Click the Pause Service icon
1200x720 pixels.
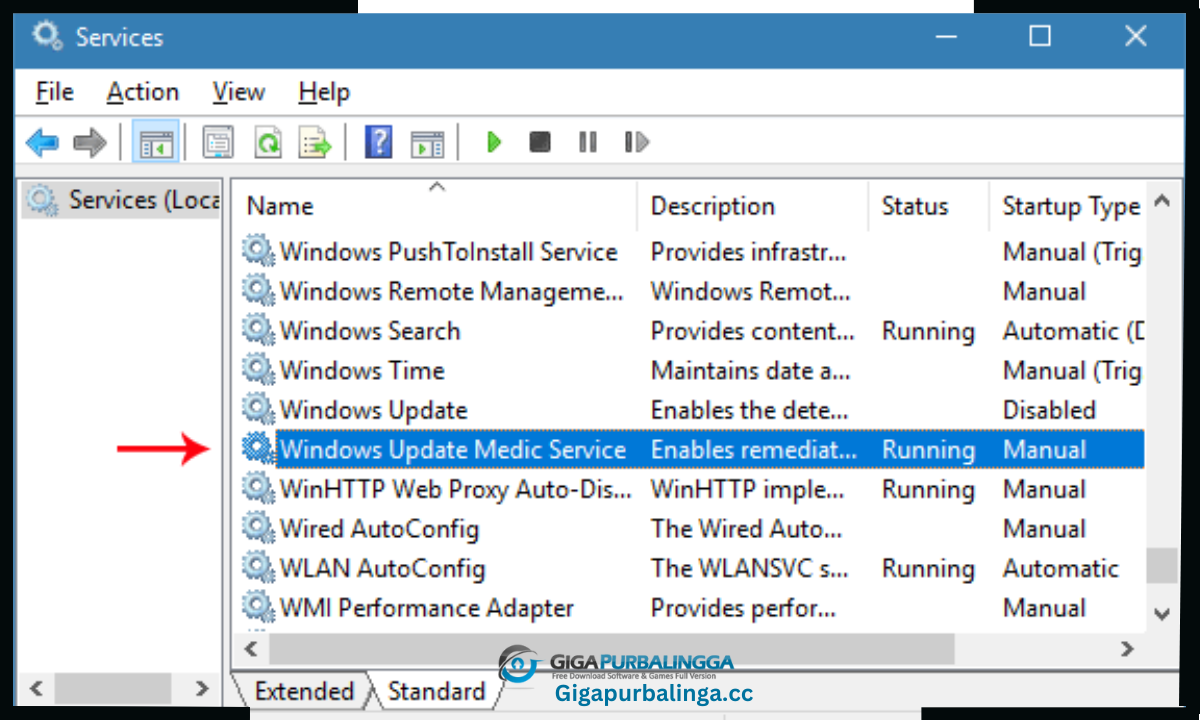coord(588,143)
